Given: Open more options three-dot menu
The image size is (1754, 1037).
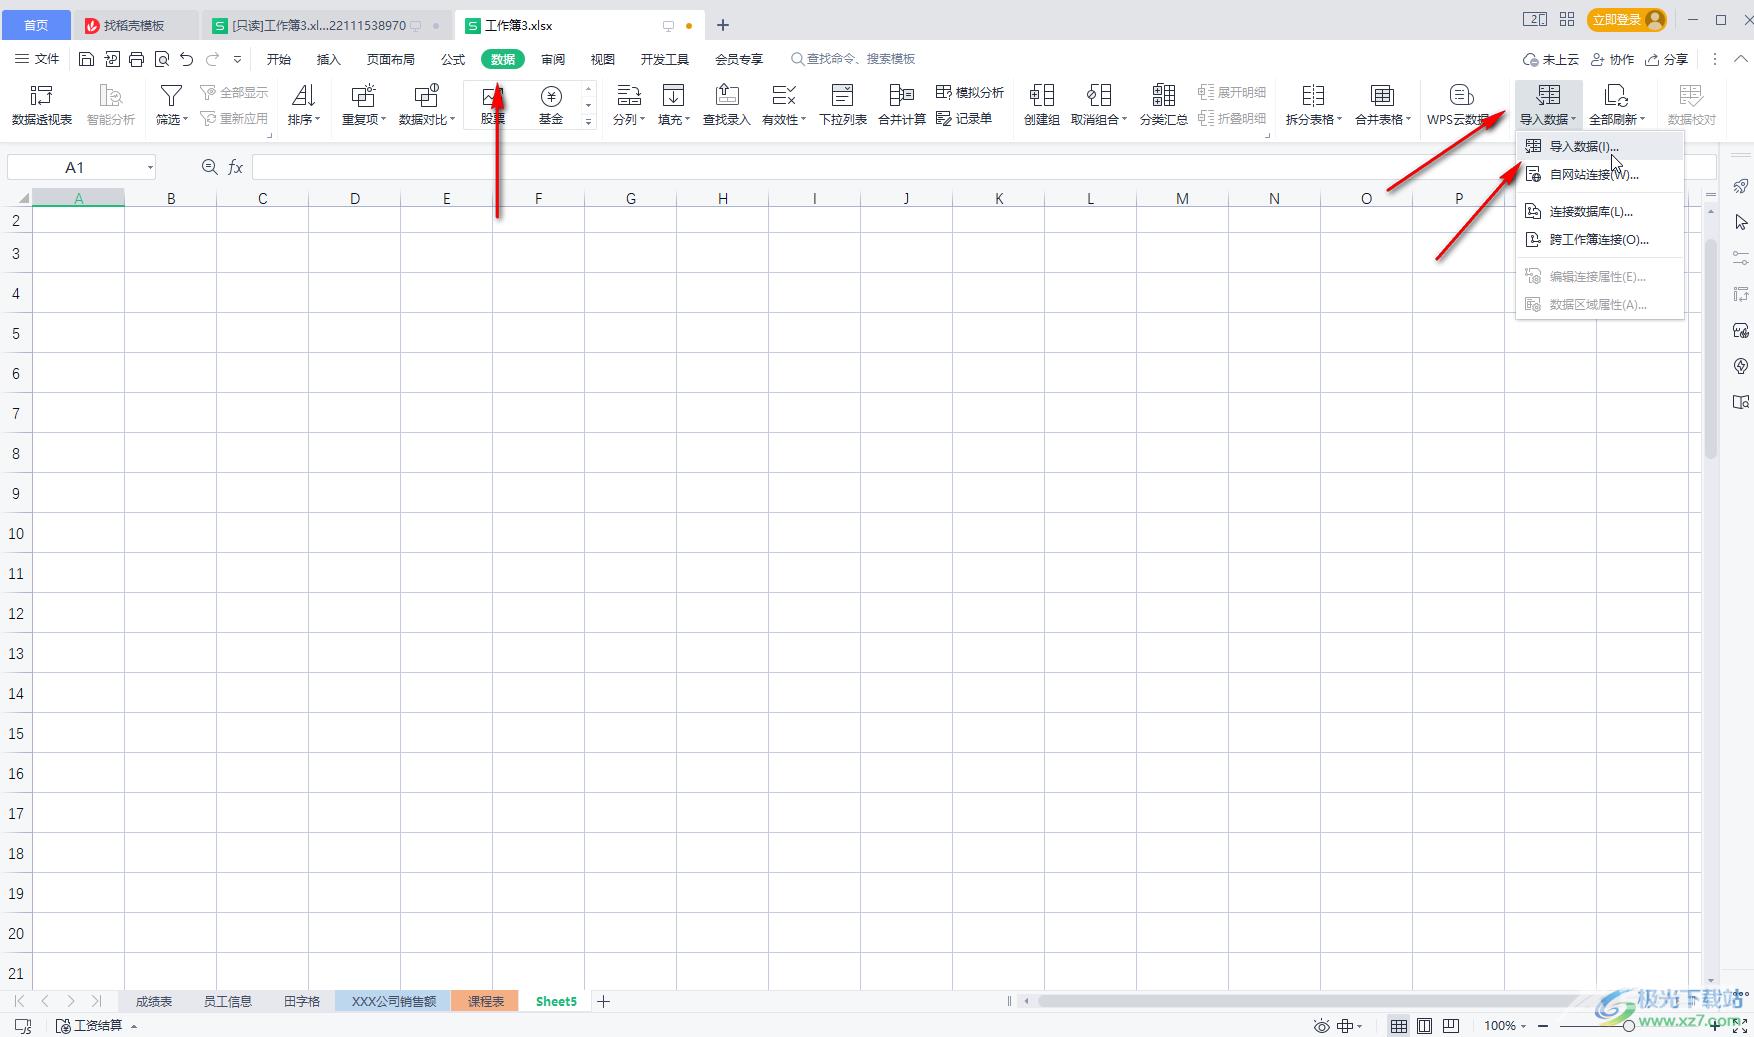Looking at the screenshot, I should (x=1714, y=59).
